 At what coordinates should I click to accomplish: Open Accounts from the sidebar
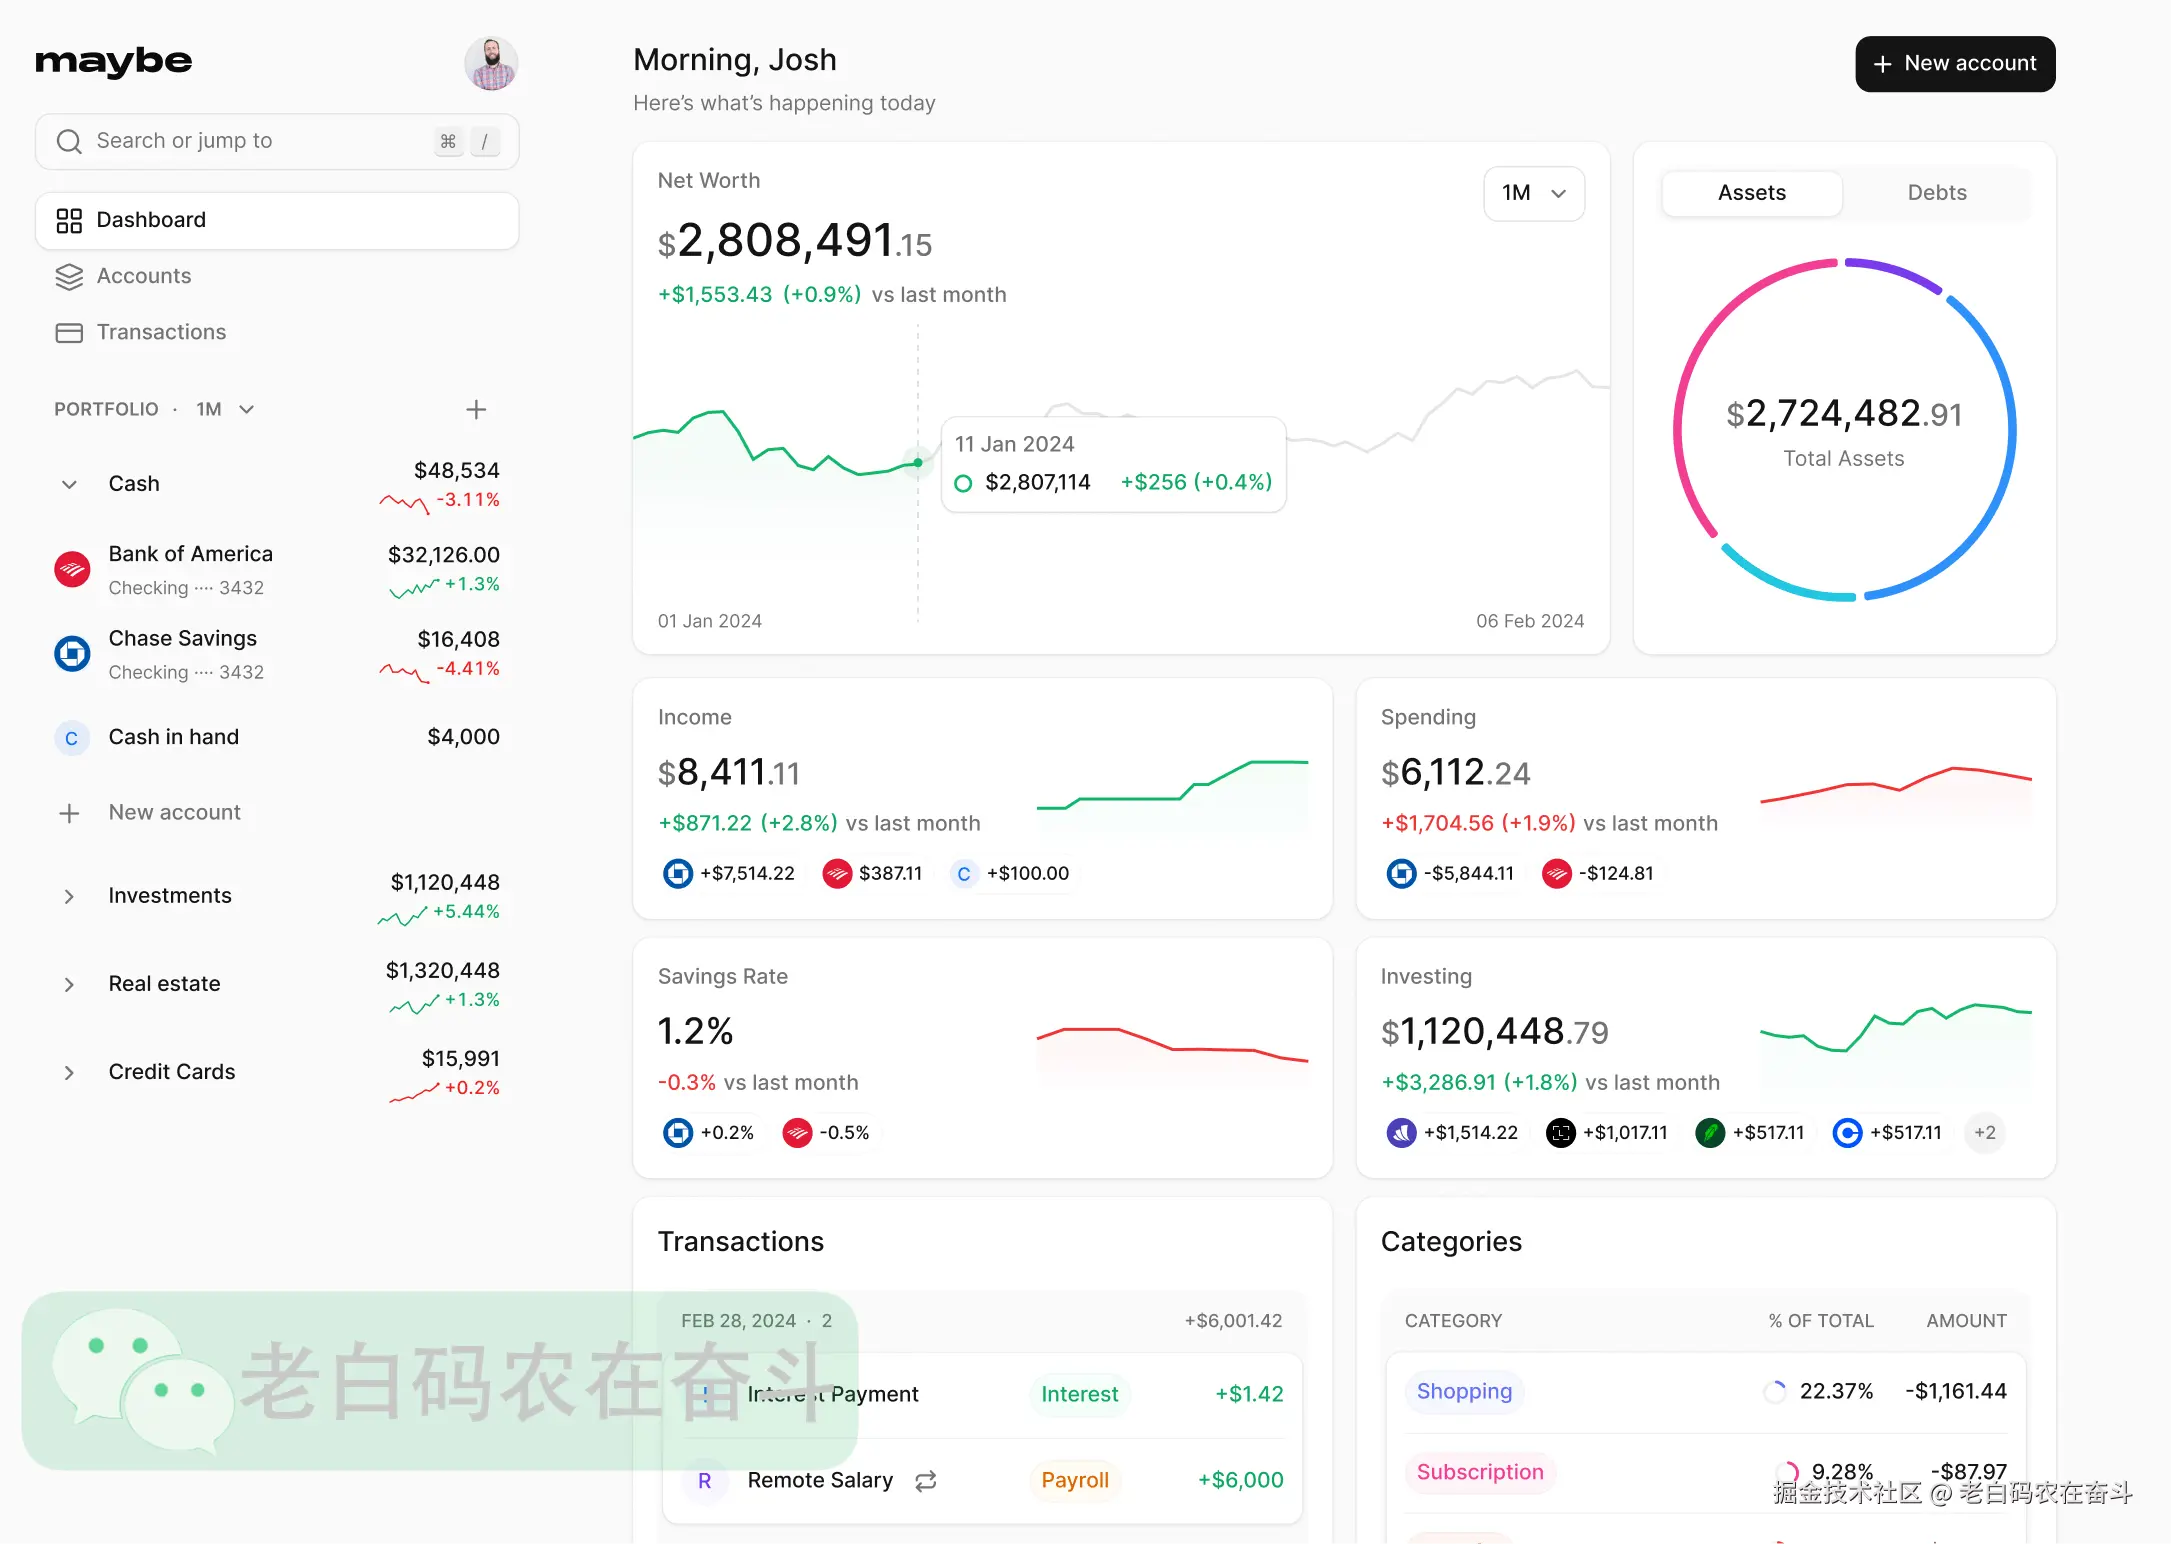(143, 276)
